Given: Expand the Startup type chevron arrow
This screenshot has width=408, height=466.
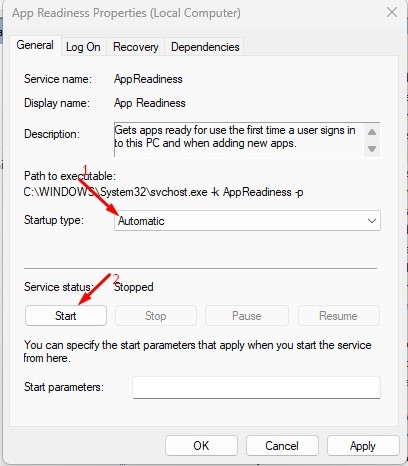Looking at the screenshot, I should (x=372, y=221).
